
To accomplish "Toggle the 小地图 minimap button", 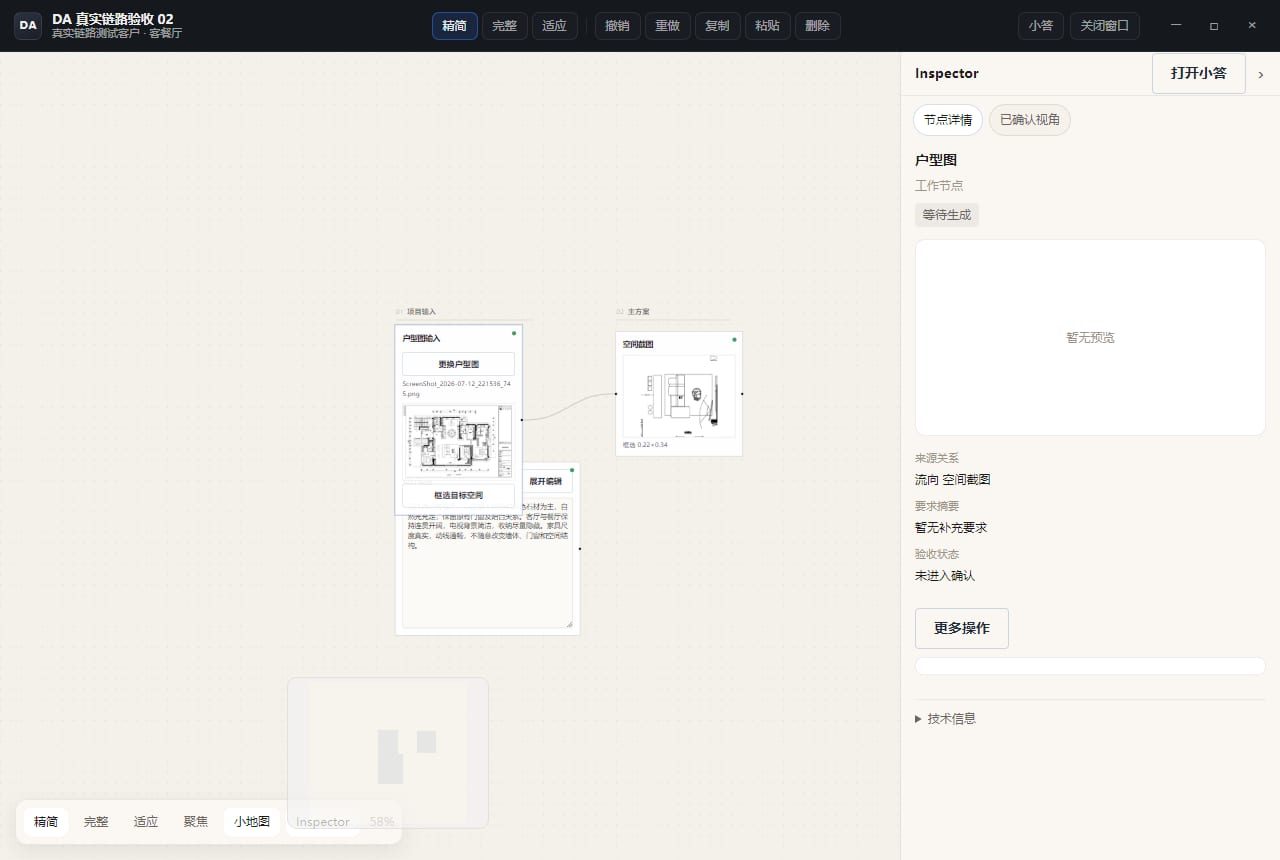I will pos(252,822).
